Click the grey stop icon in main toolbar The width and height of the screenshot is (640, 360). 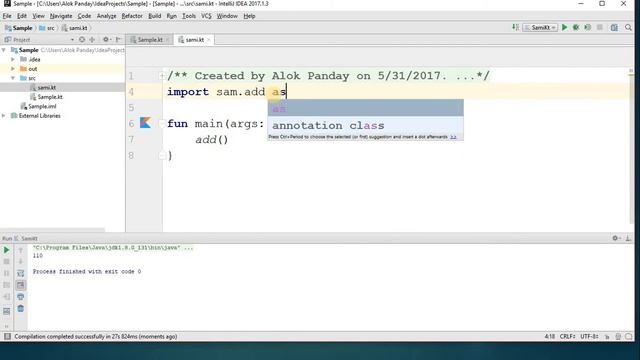pos(599,27)
